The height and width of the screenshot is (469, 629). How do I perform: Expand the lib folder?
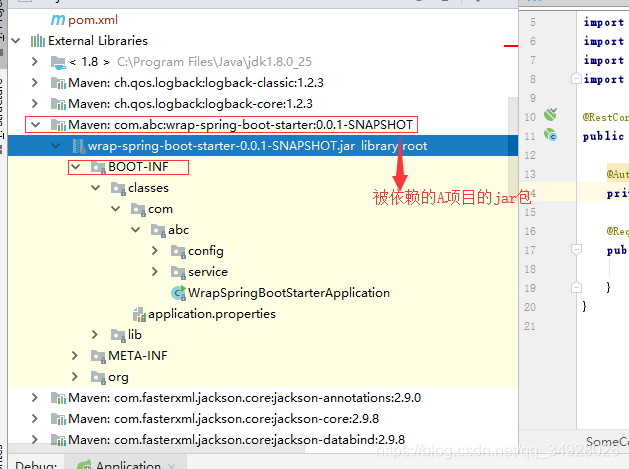tap(95, 335)
